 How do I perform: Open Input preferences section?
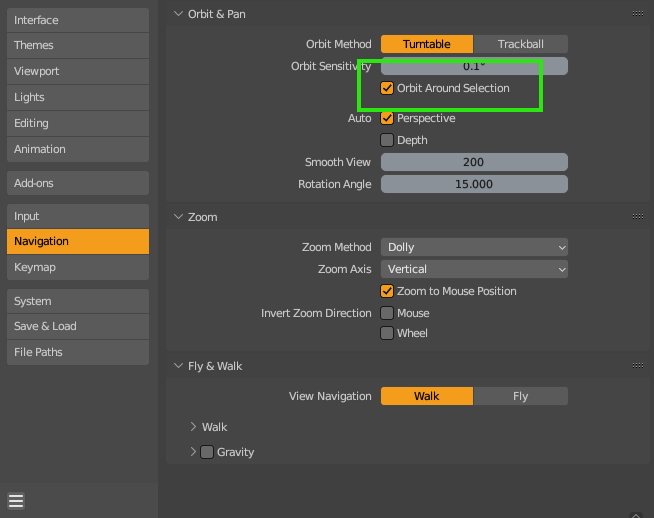coord(78,216)
